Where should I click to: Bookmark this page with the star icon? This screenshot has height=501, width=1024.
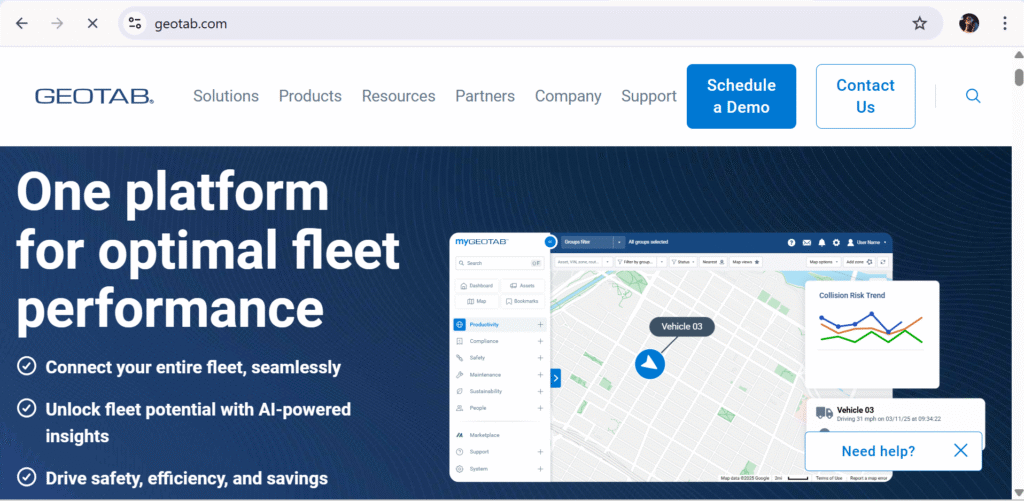coord(920,24)
